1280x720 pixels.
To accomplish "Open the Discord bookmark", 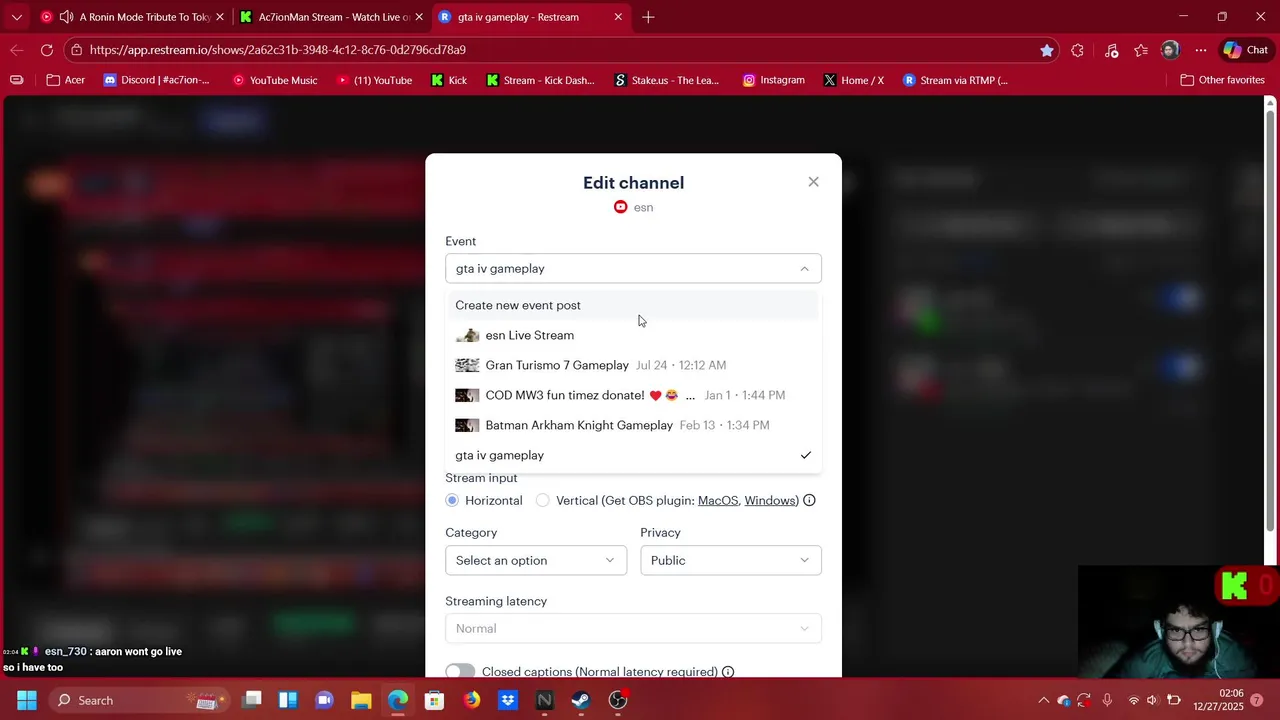I will click(x=157, y=80).
